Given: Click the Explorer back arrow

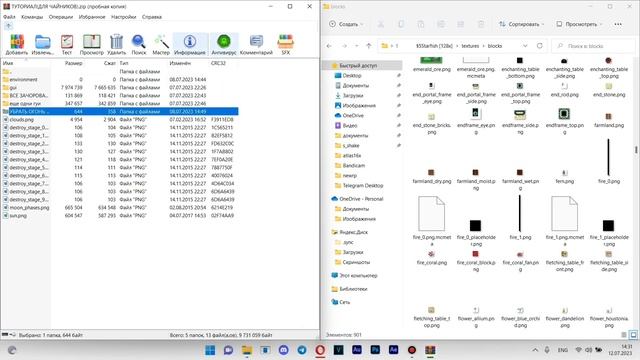Looking at the screenshot, I should tap(329, 46).
